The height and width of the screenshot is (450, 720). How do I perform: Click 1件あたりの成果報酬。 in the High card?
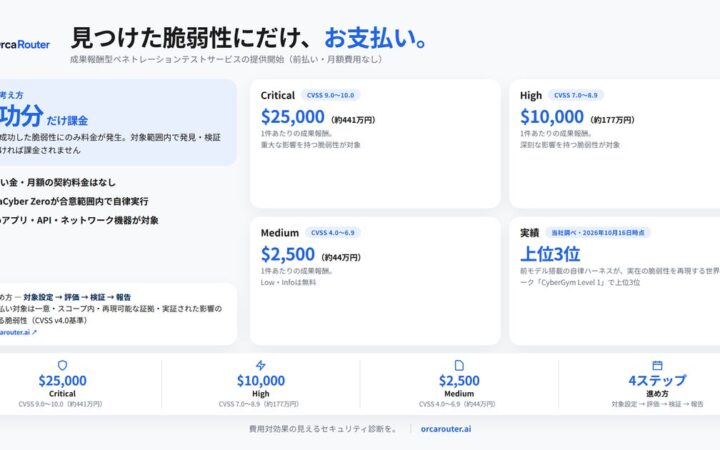557,134
